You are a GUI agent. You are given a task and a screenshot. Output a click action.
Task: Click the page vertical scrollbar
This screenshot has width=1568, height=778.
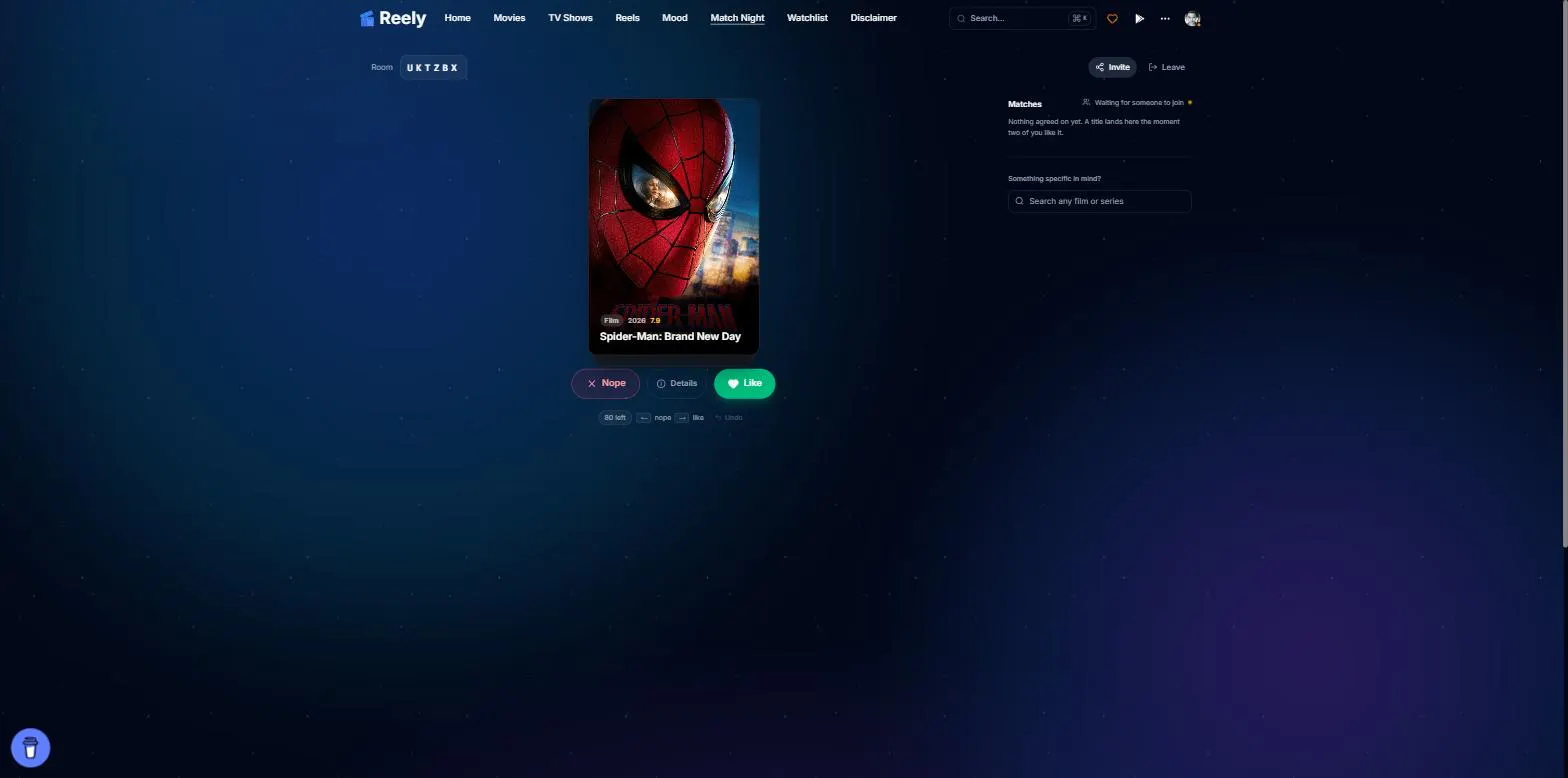coord(1563,273)
